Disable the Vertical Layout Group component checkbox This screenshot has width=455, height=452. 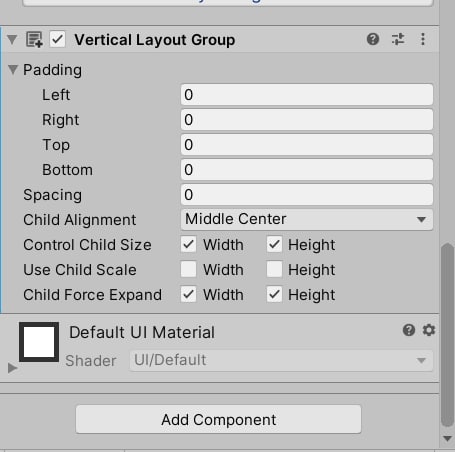pos(57,39)
